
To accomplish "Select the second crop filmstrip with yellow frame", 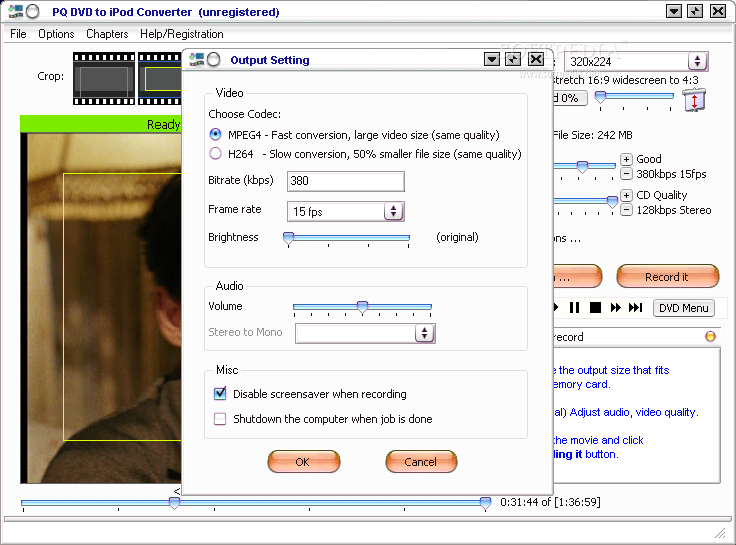I will coord(160,78).
